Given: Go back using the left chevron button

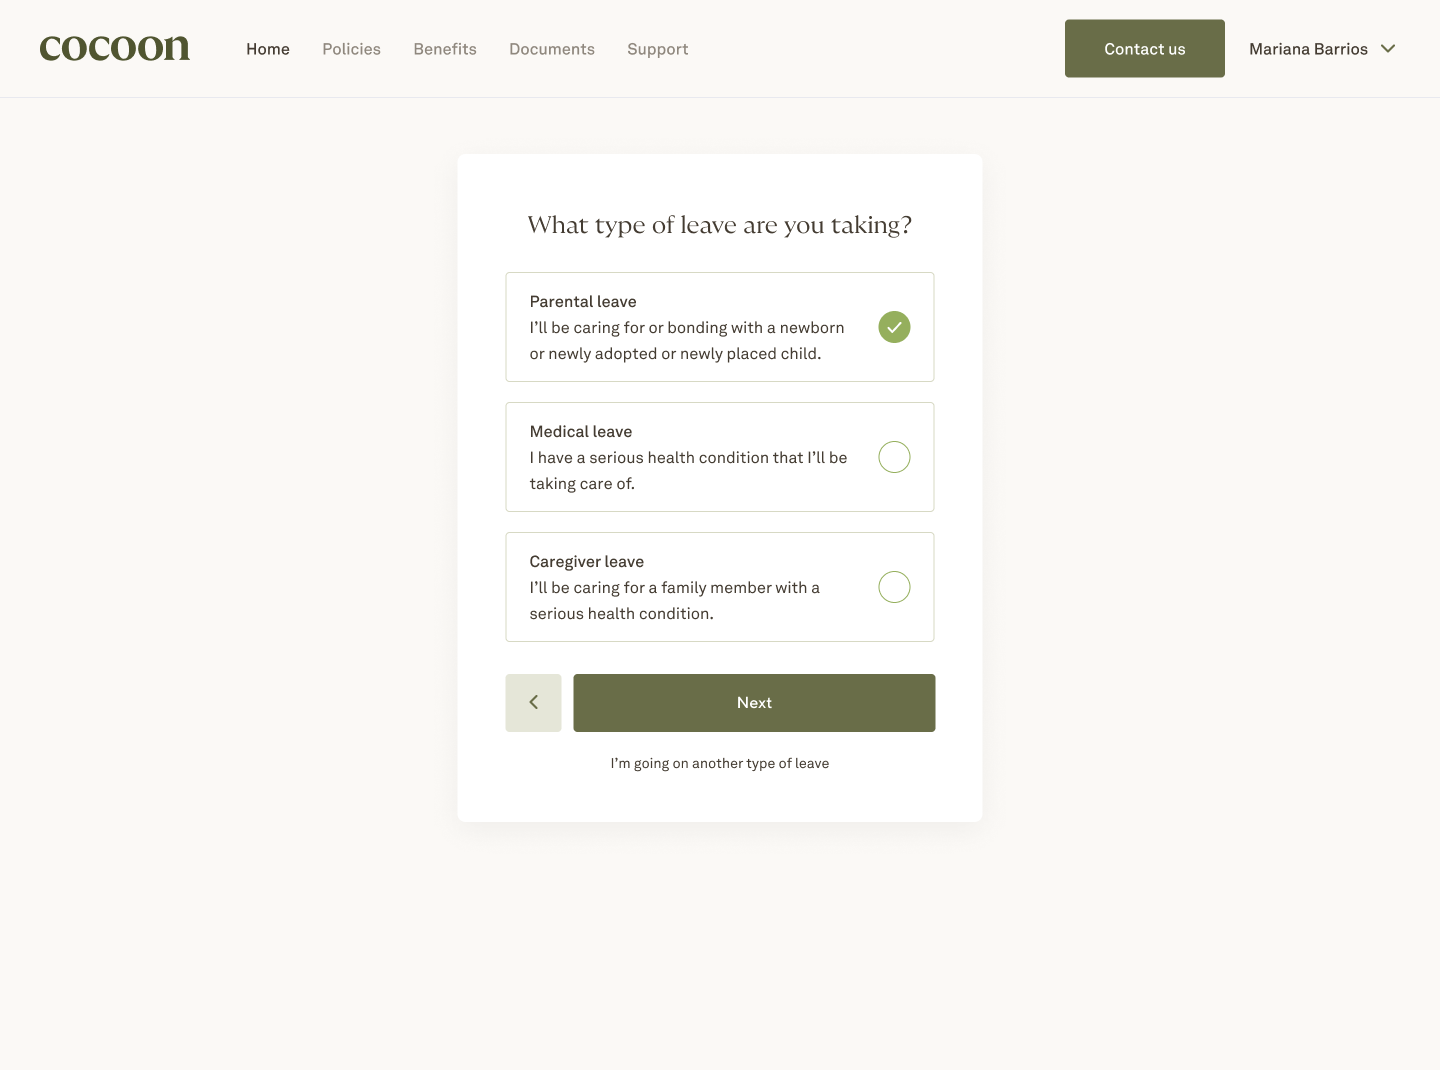Looking at the screenshot, I should 533,703.
